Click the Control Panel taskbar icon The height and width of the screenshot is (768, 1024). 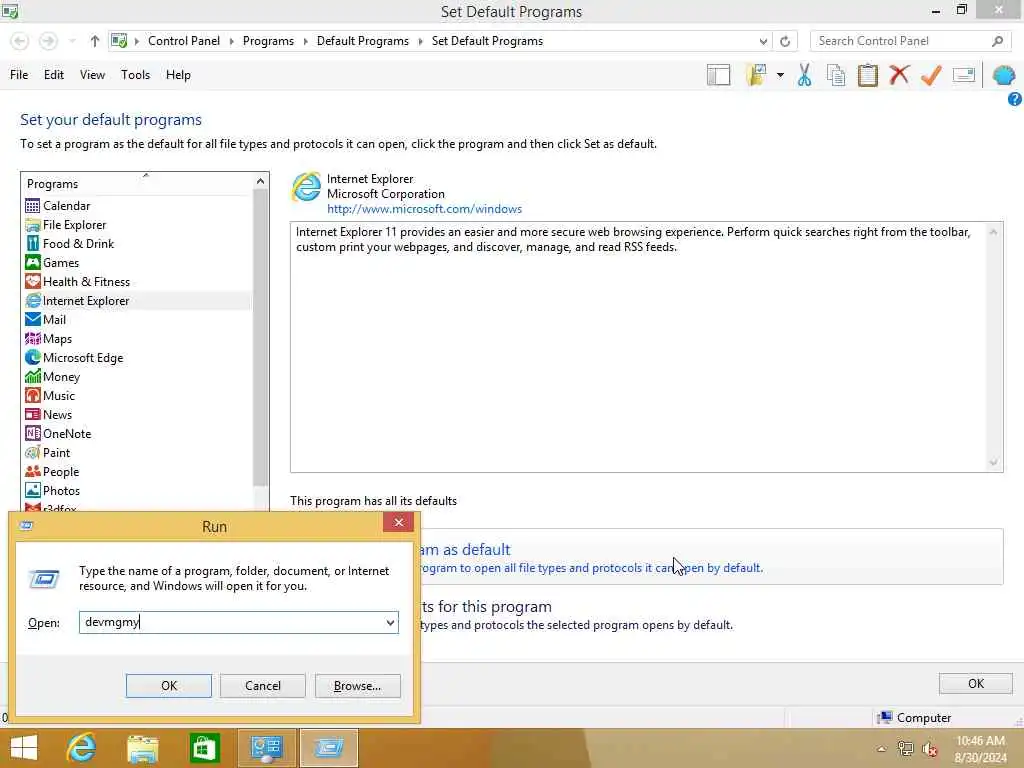tap(266, 748)
